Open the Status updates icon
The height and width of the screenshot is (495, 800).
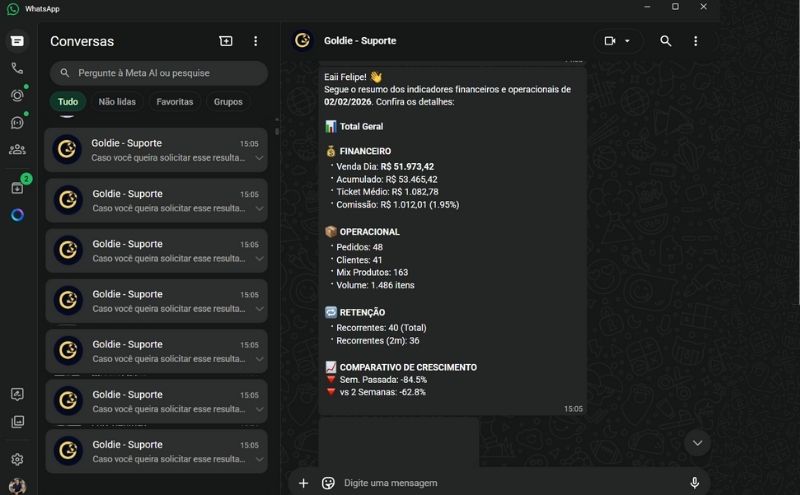(17, 95)
